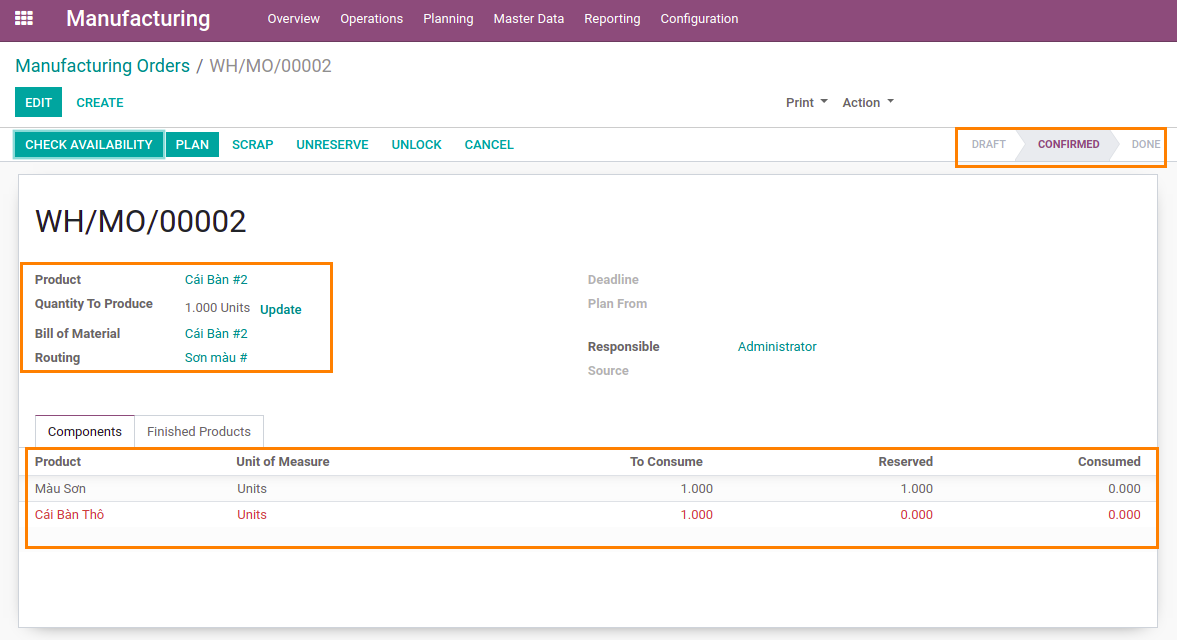
Task: Select the Màu Sơn component row
Action: [588, 488]
